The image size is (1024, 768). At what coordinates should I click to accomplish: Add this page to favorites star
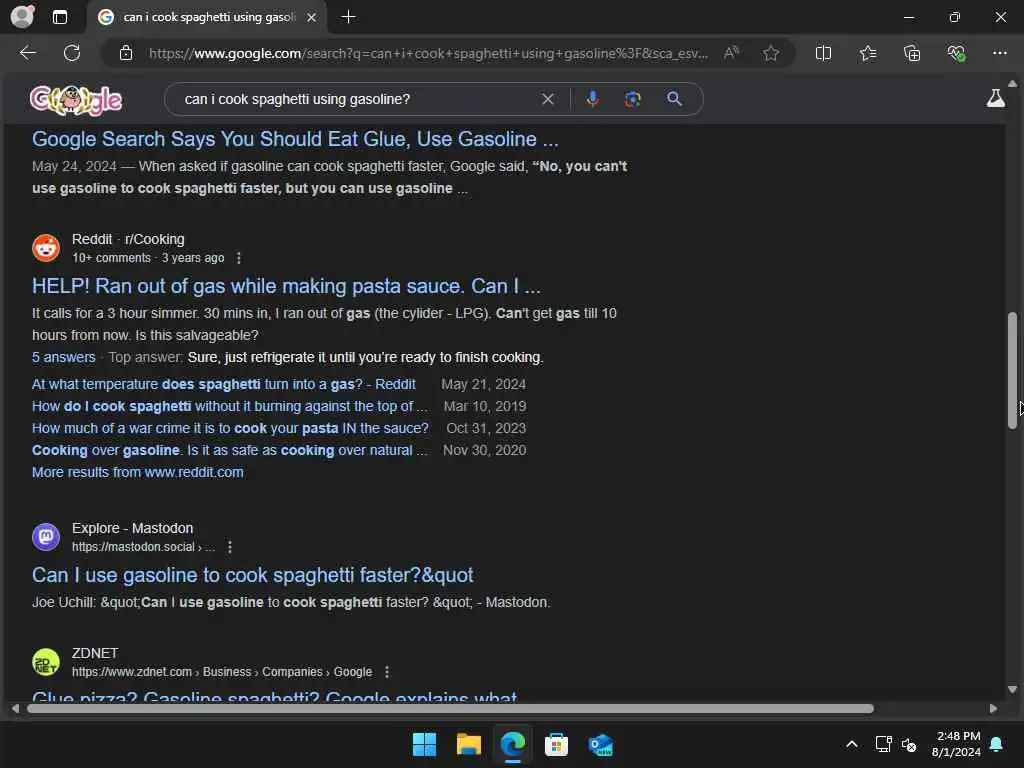tap(771, 54)
